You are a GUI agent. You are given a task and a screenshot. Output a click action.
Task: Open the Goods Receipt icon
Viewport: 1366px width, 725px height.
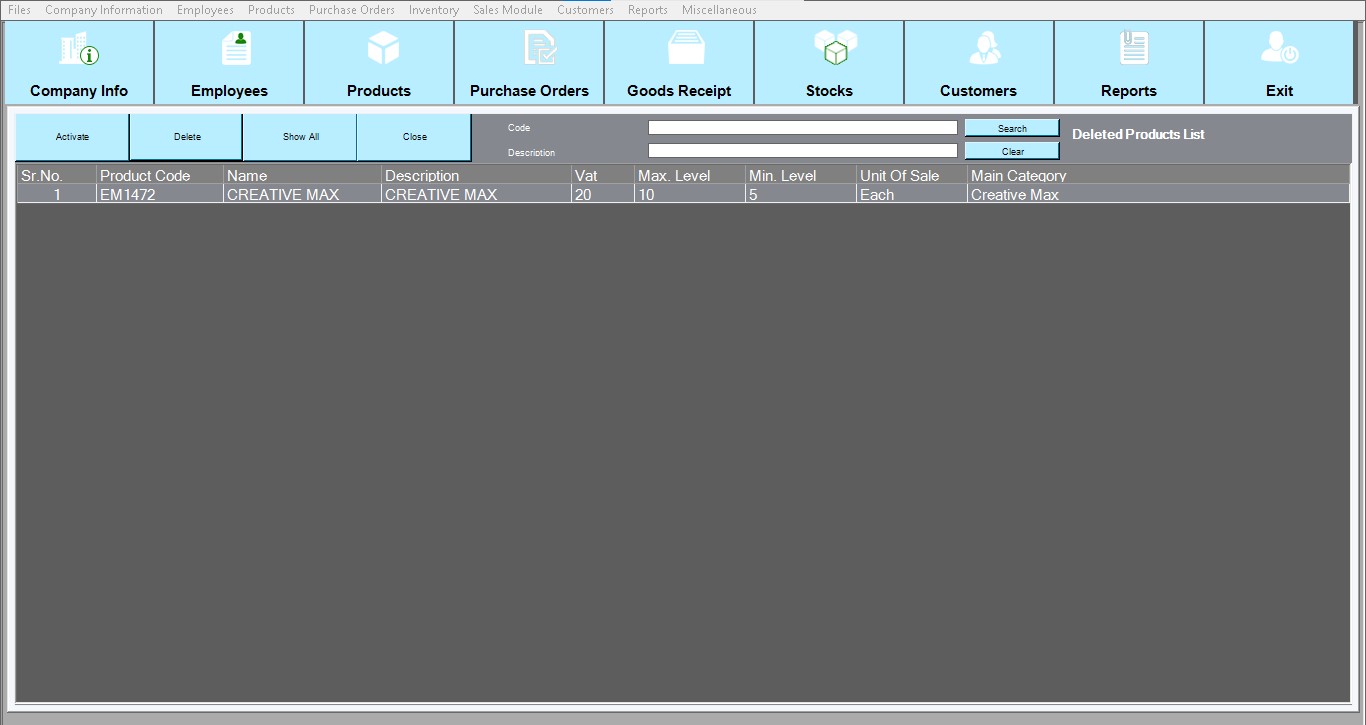[x=687, y=48]
